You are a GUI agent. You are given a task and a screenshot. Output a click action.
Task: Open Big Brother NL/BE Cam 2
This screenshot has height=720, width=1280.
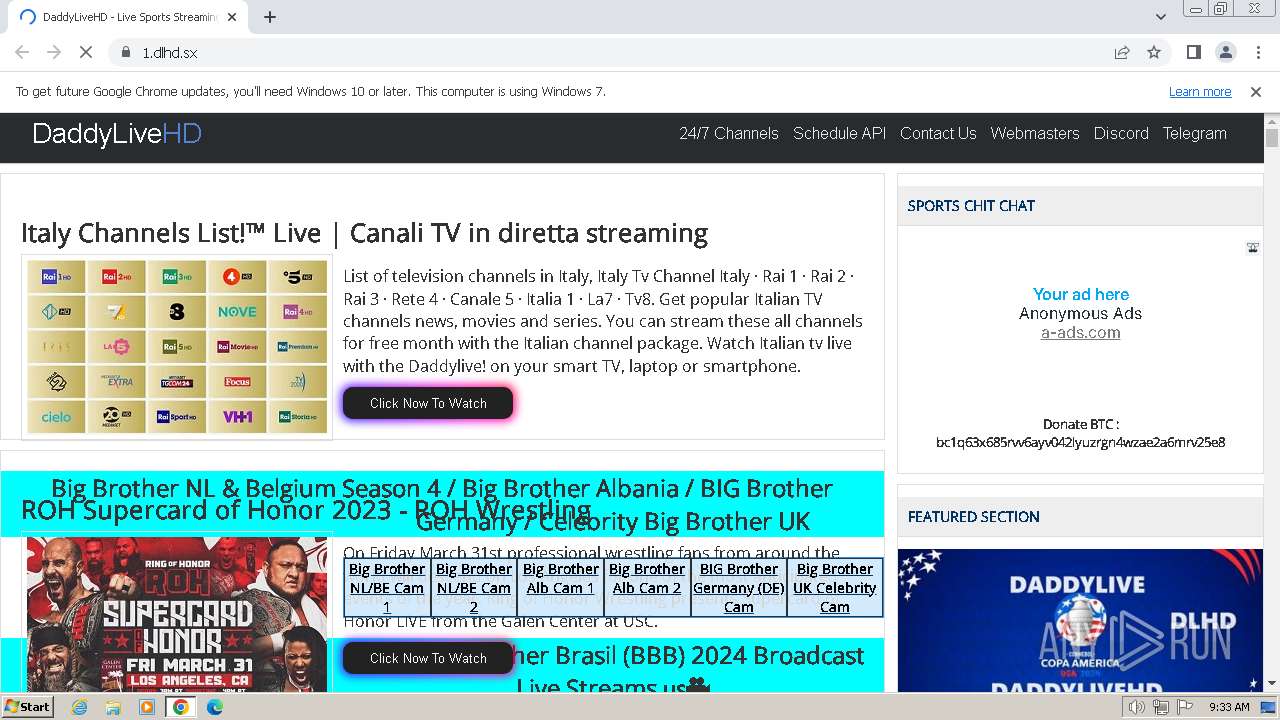click(x=474, y=588)
